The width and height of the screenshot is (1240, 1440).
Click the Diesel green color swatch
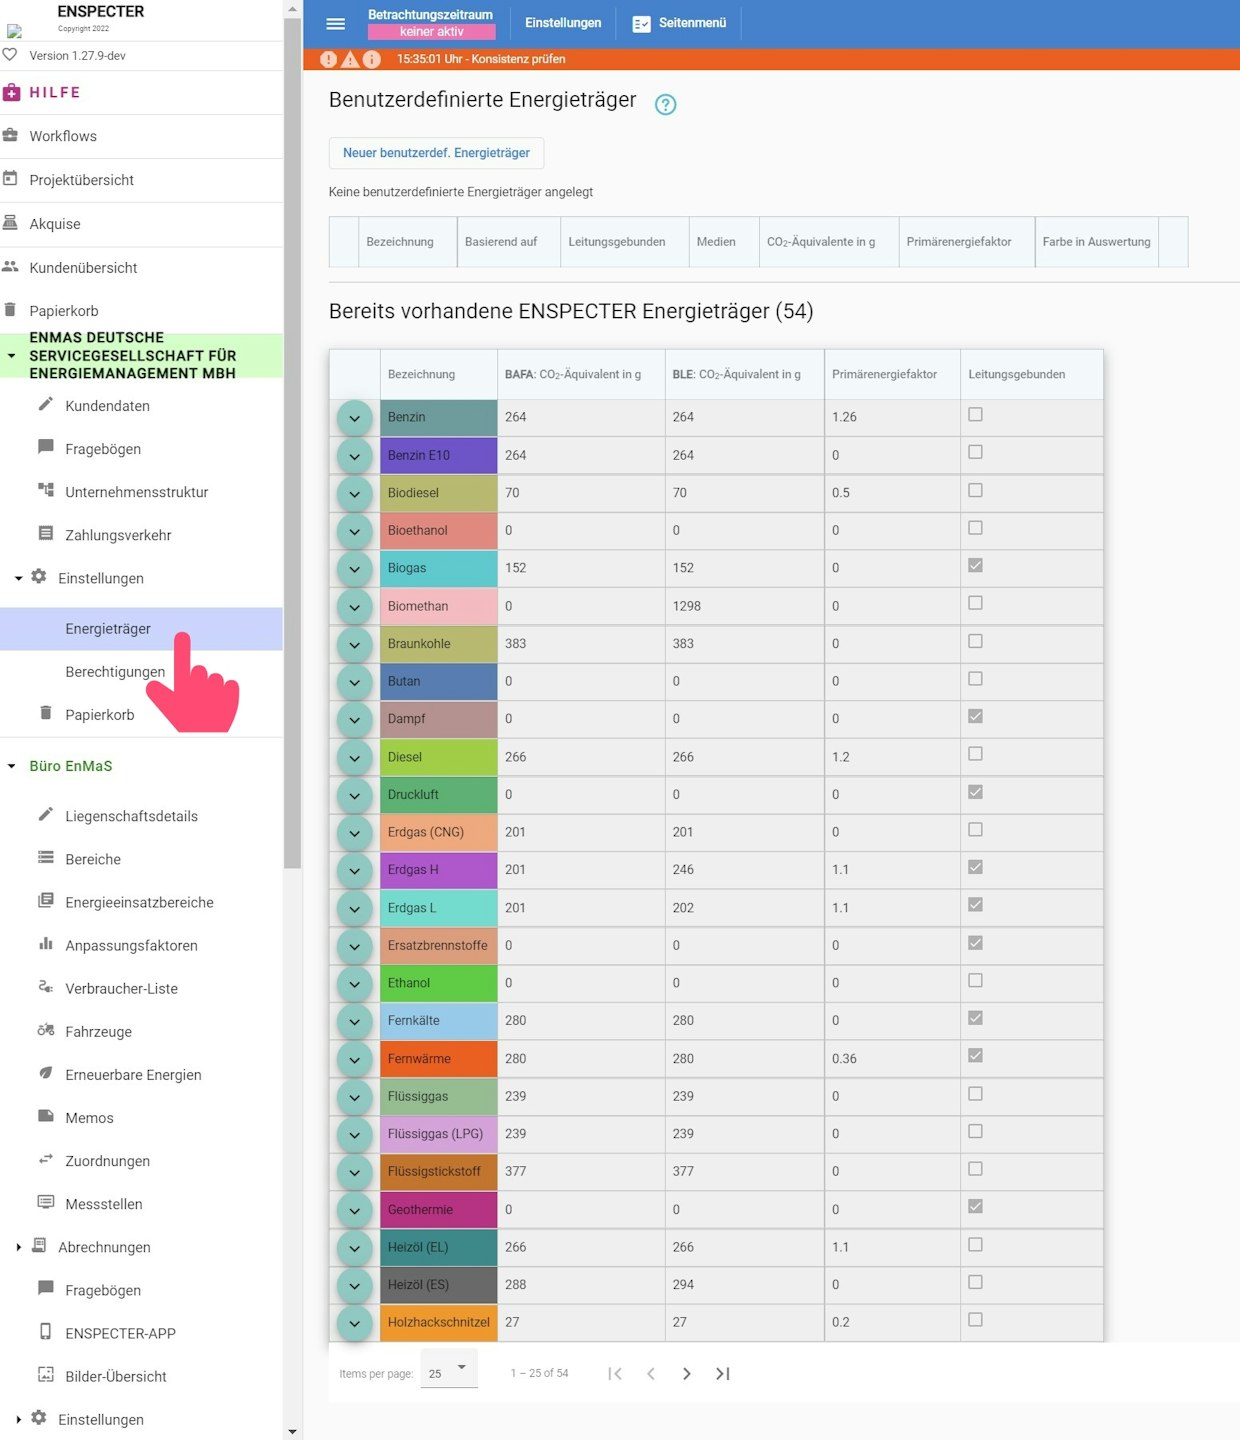pyautogui.click(x=438, y=757)
